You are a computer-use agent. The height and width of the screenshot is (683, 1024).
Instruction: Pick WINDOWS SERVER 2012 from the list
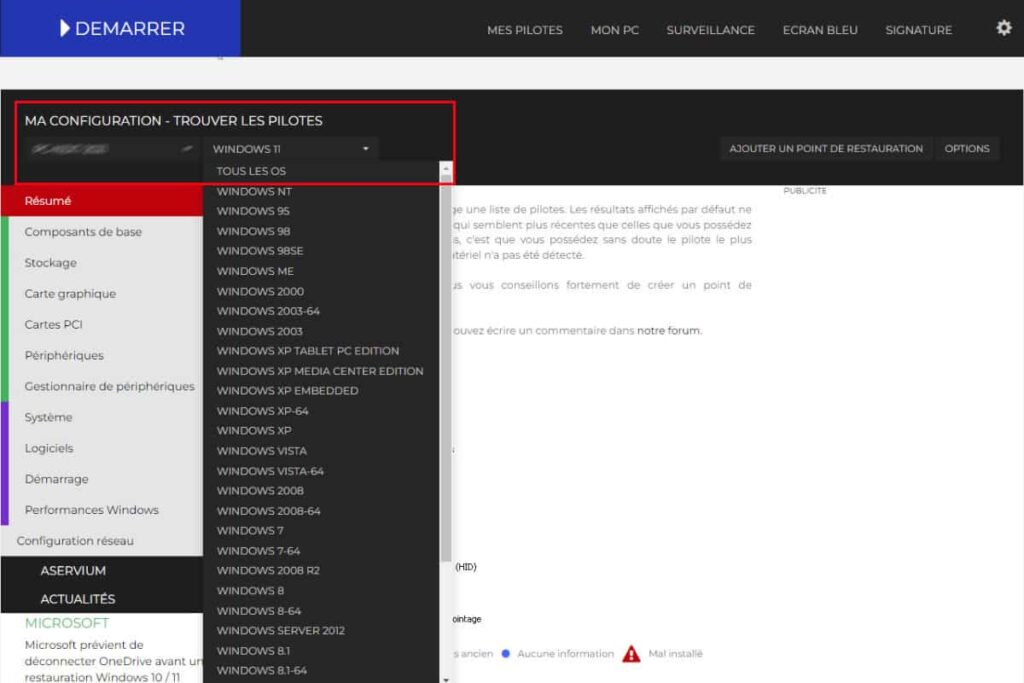coord(281,630)
